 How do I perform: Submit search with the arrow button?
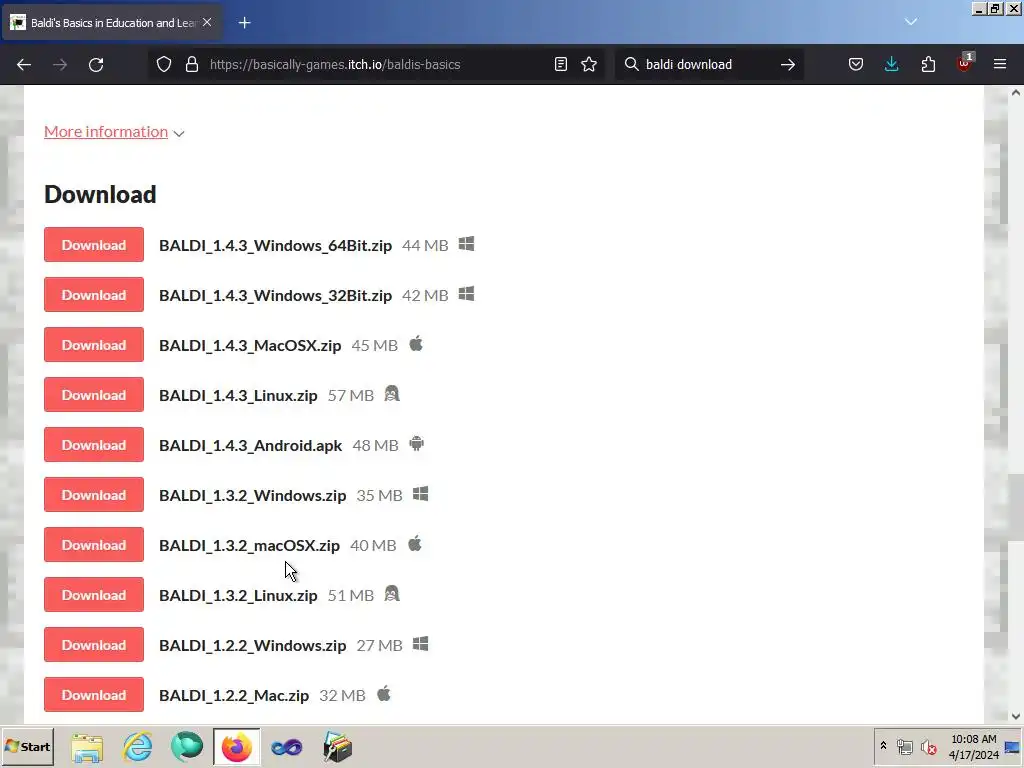click(x=788, y=65)
